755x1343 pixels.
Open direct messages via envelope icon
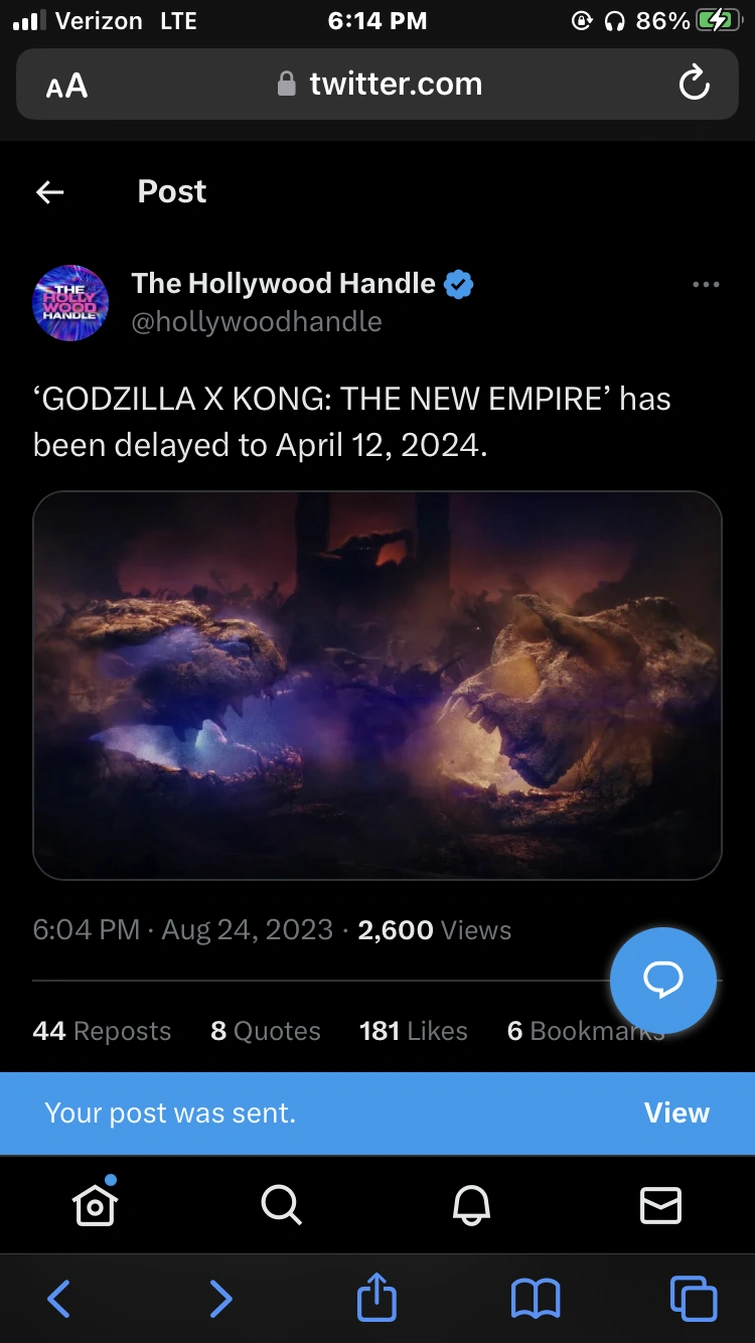click(660, 1205)
